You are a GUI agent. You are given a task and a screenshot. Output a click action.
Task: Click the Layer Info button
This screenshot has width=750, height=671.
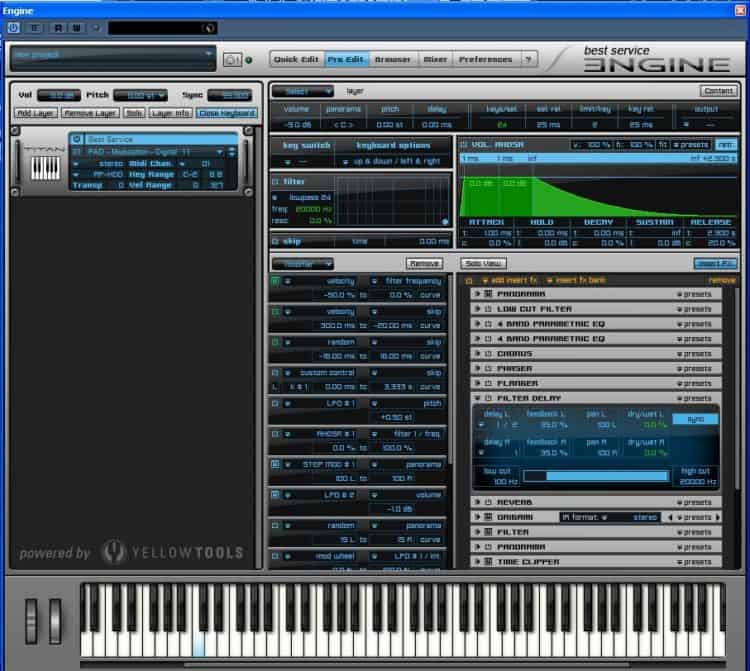point(171,113)
